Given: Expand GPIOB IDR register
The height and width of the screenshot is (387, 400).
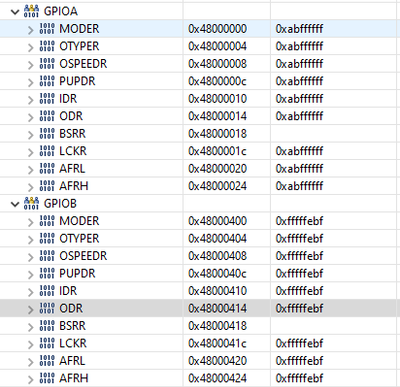Looking at the screenshot, I should point(31,292).
